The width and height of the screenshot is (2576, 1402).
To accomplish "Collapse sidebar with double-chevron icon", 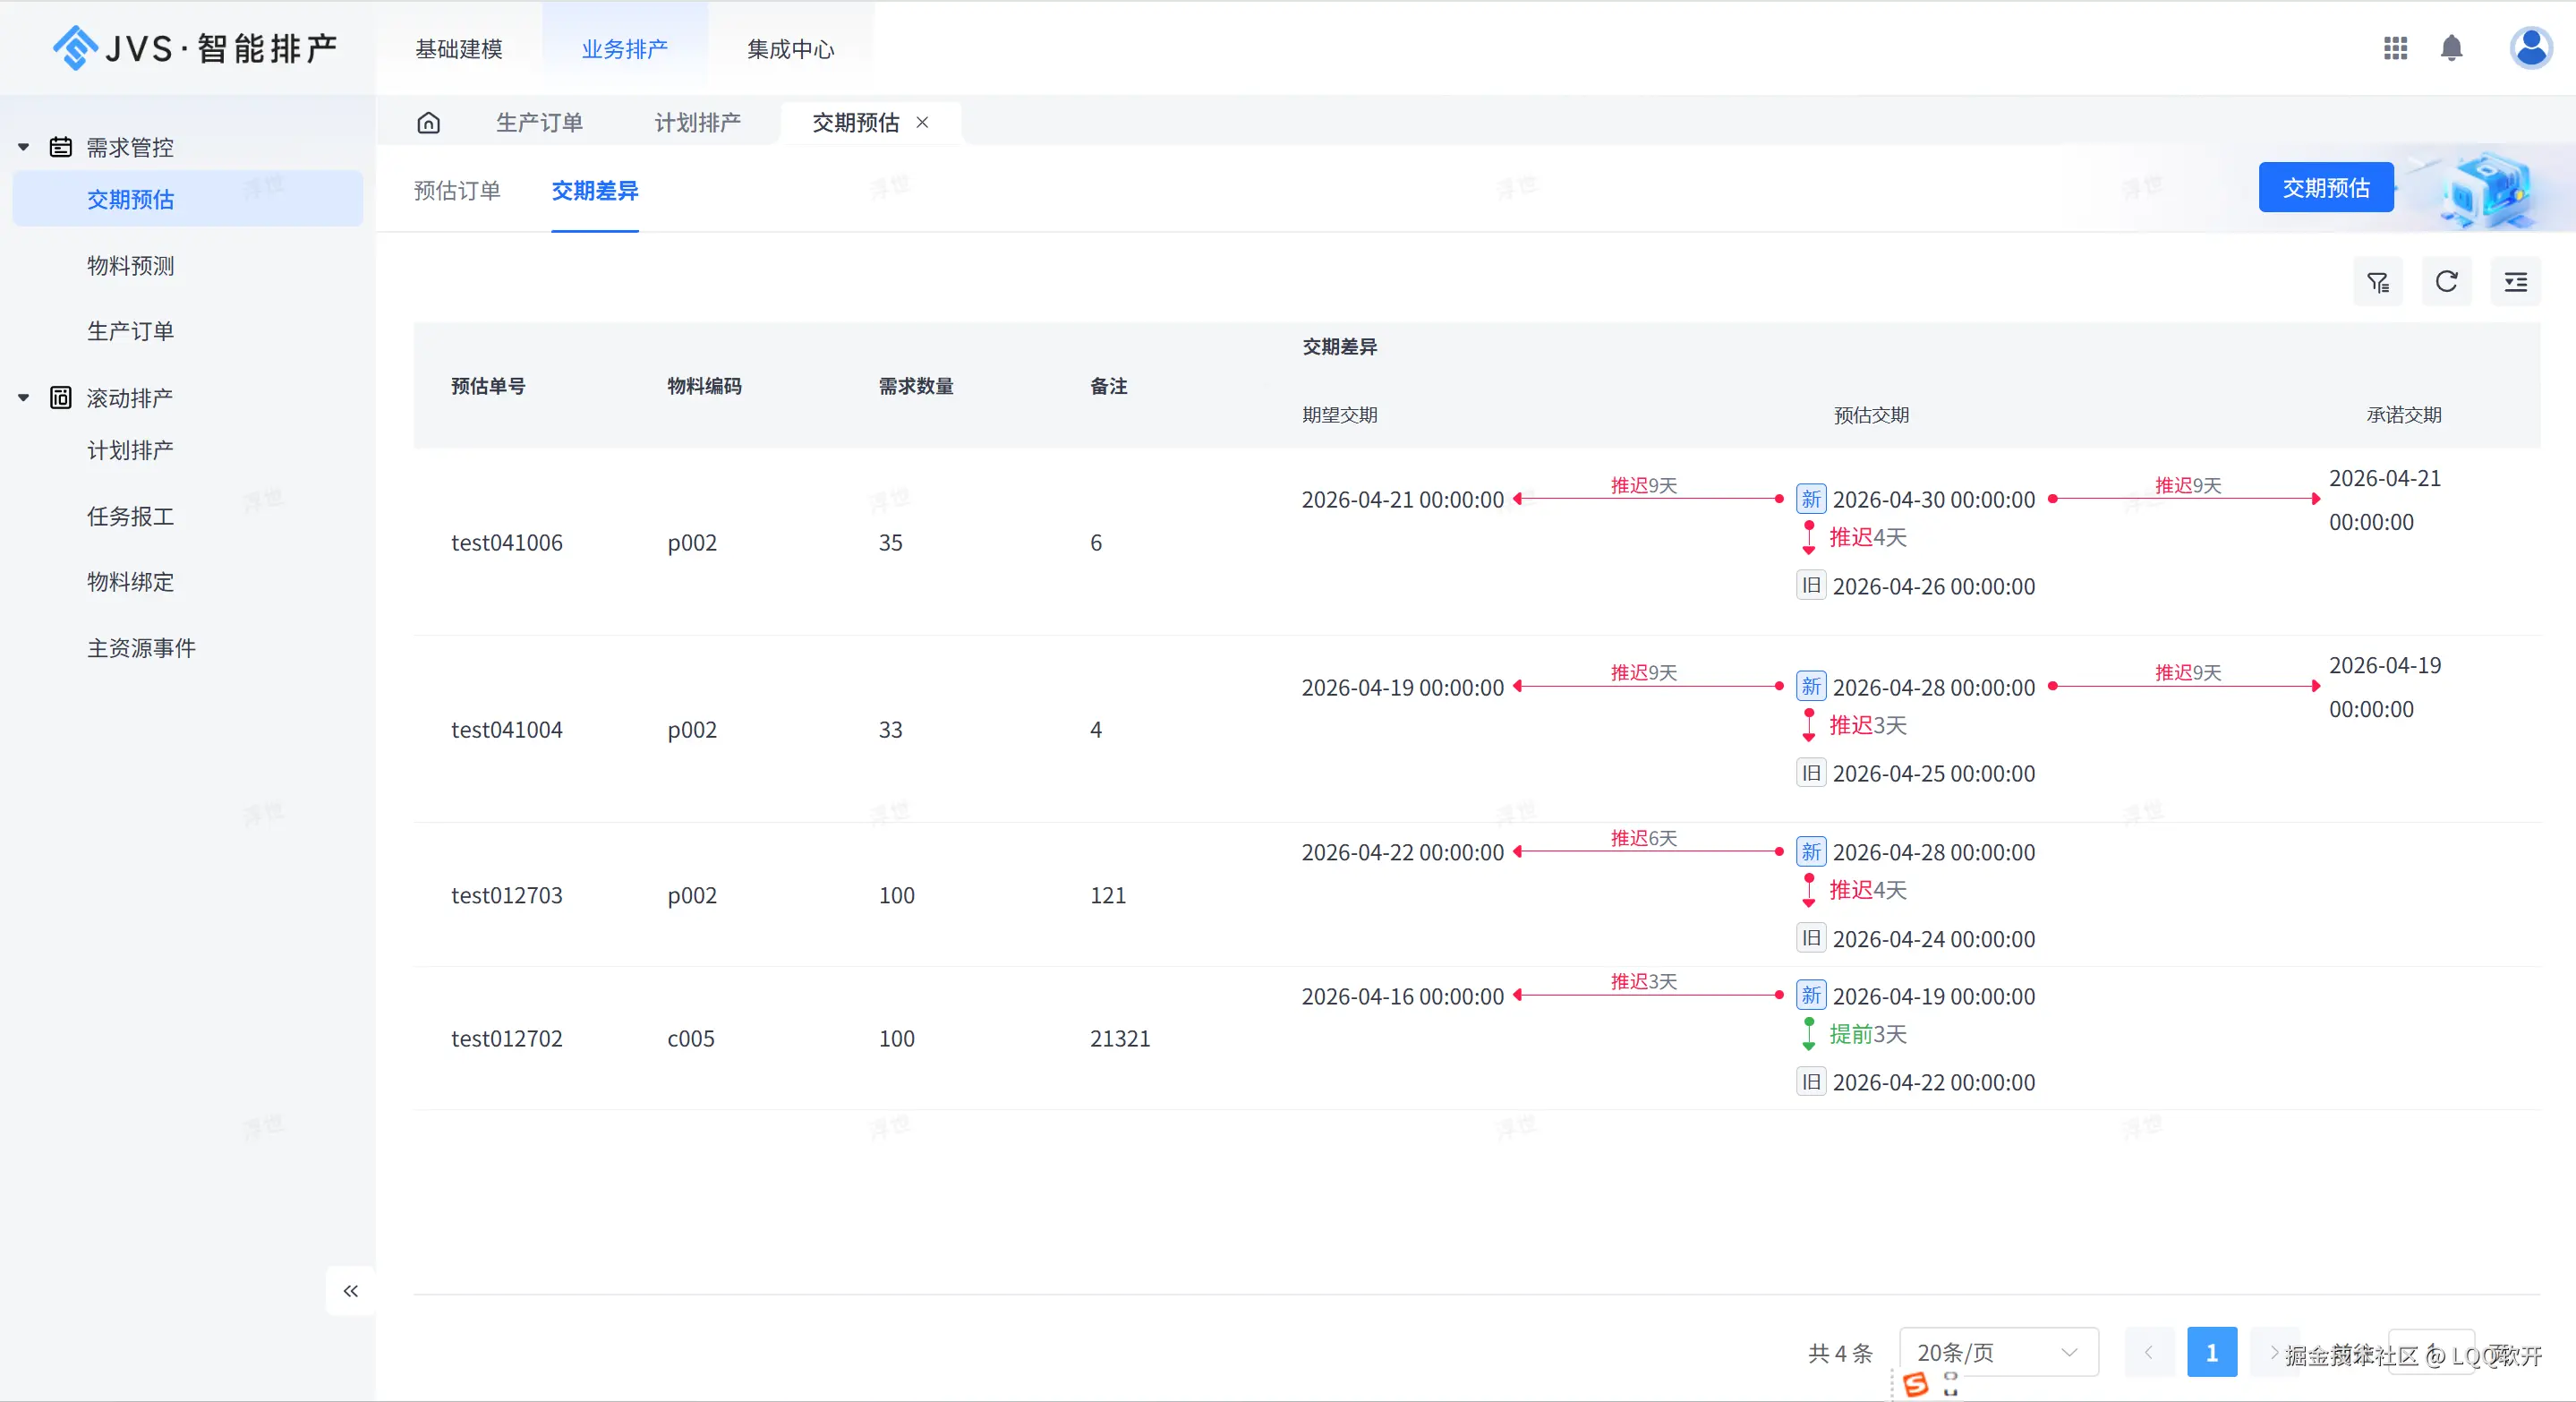I will [x=350, y=1291].
